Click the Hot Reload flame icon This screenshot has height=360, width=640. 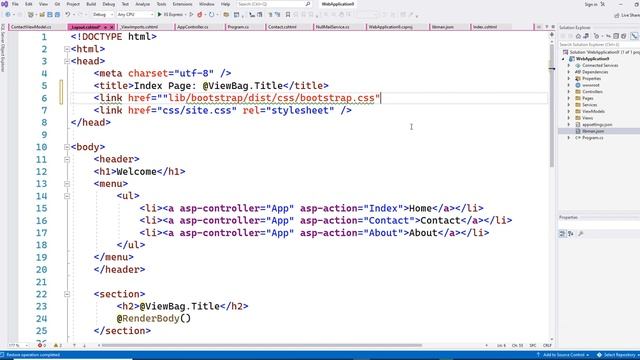200,14
